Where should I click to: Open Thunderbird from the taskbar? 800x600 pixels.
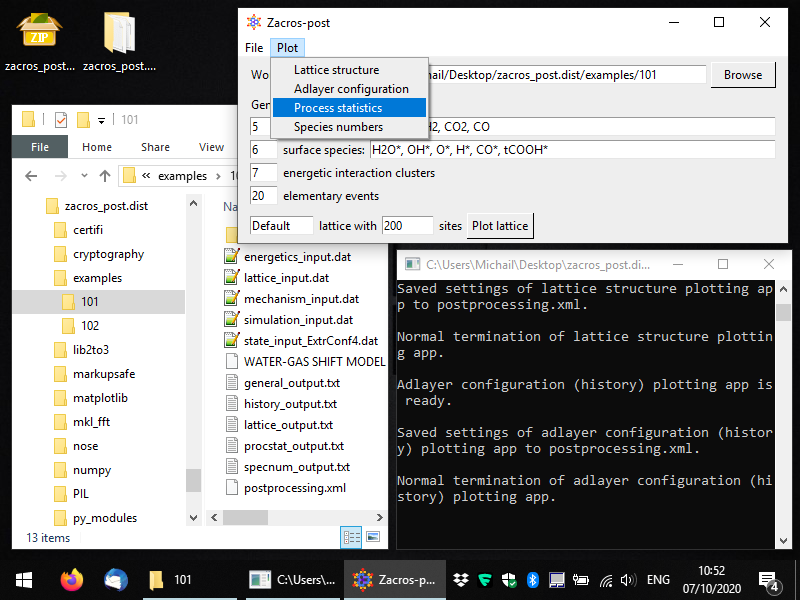(x=116, y=579)
